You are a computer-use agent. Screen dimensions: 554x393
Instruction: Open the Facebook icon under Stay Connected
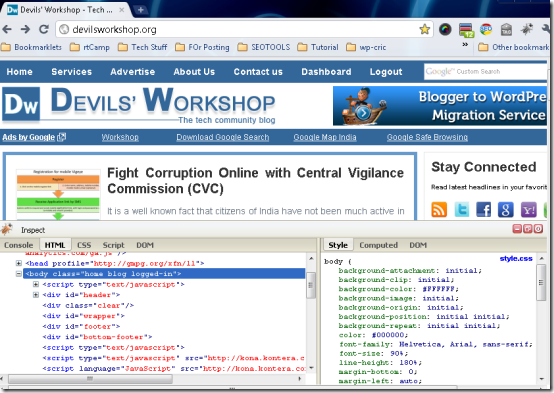pyautogui.click(x=483, y=210)
